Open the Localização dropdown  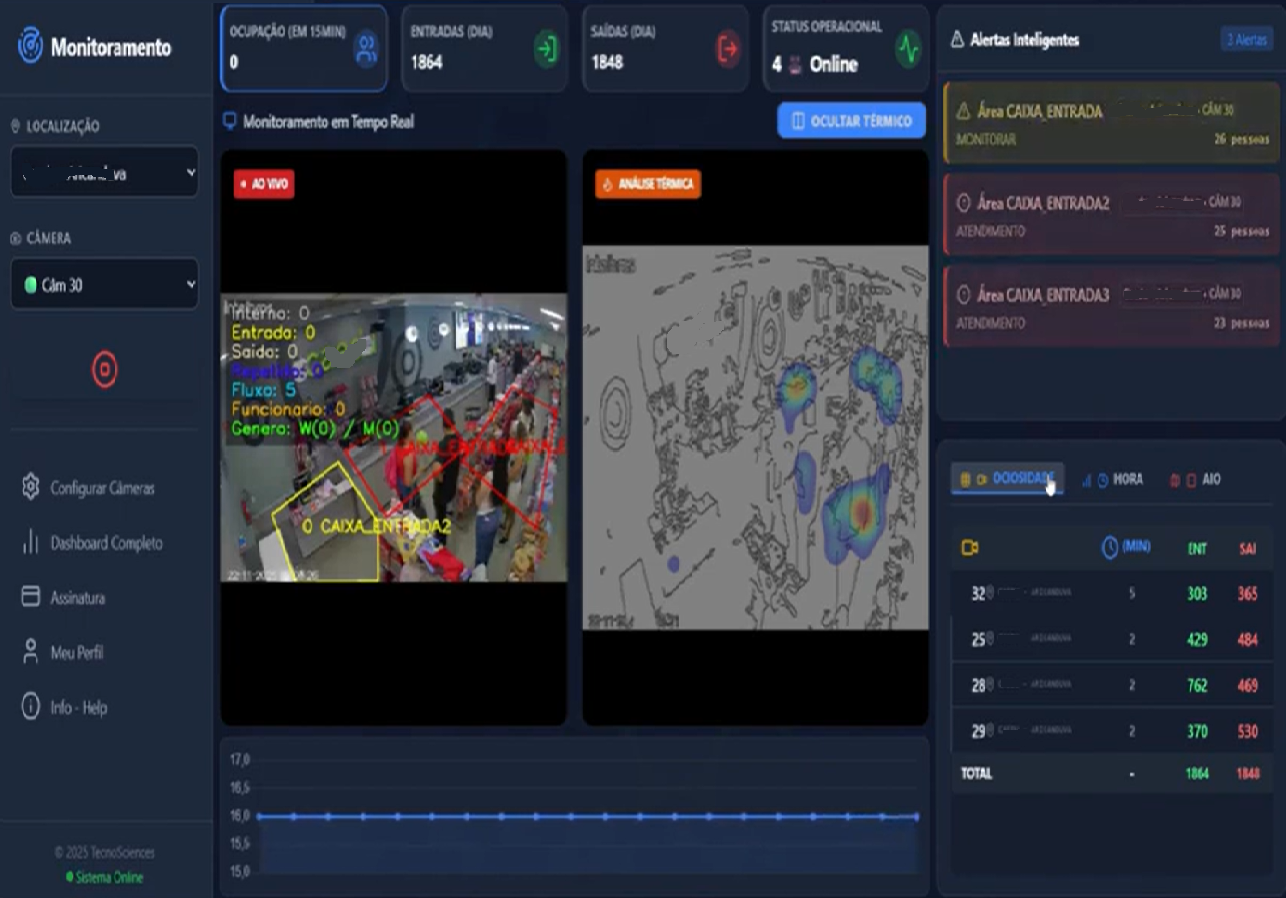pyautogui.click(x=105, y=173)
